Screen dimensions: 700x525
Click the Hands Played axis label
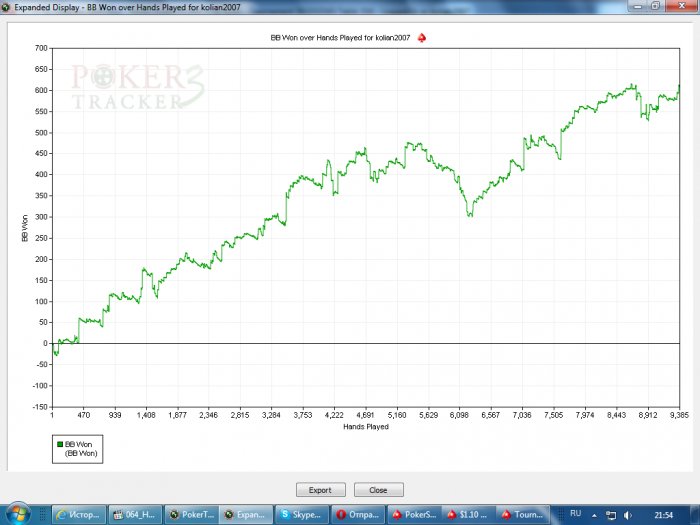tap(366, 427)
